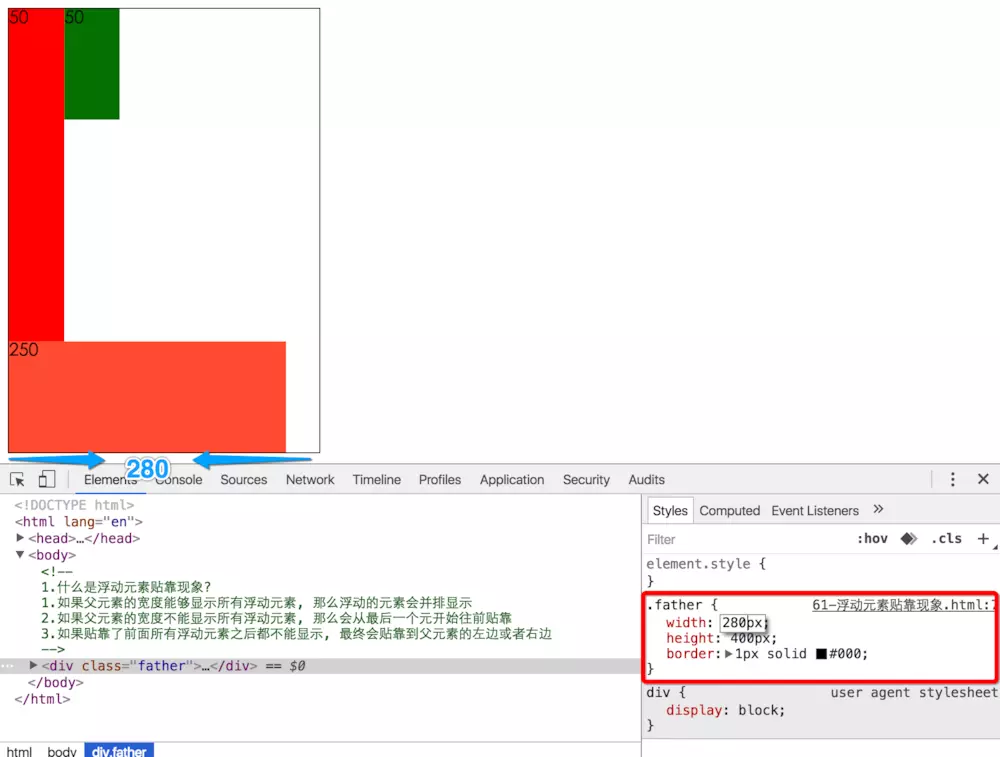The image size is (1000, 757).
Task: Click the black border color swatch
Action: click(x=821, y=654)
